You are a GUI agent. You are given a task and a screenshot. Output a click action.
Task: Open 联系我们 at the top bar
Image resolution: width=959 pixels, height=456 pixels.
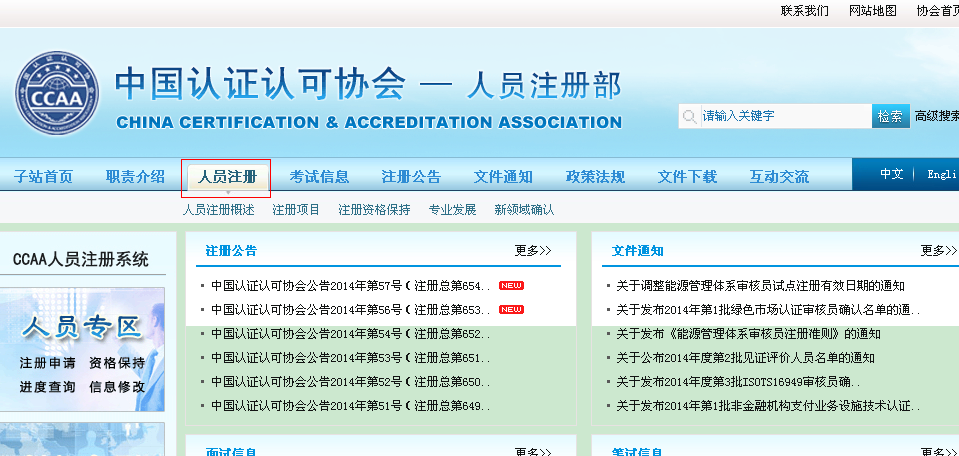pyautogui.click(x=805, y=11)
